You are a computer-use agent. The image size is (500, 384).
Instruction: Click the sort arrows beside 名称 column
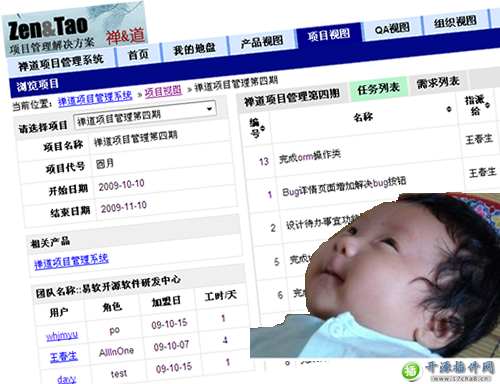[x=449, y=109]
